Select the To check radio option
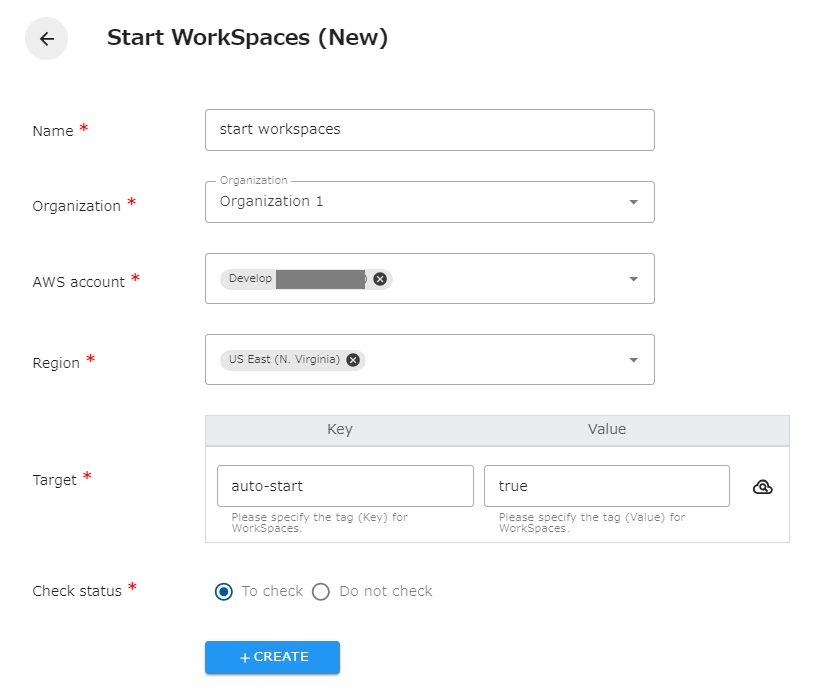The image size is (817, 699). click(x=223, y=591)
